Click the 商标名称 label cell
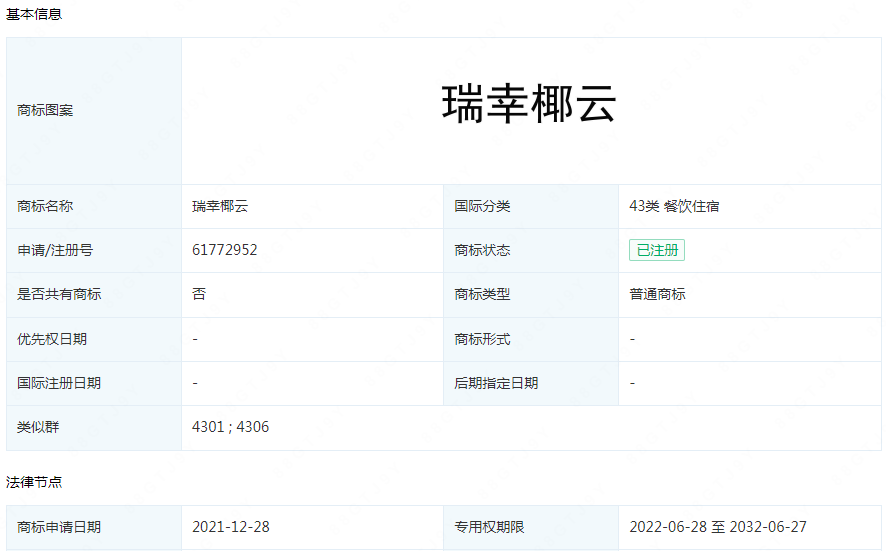 (x=94, y=206)
